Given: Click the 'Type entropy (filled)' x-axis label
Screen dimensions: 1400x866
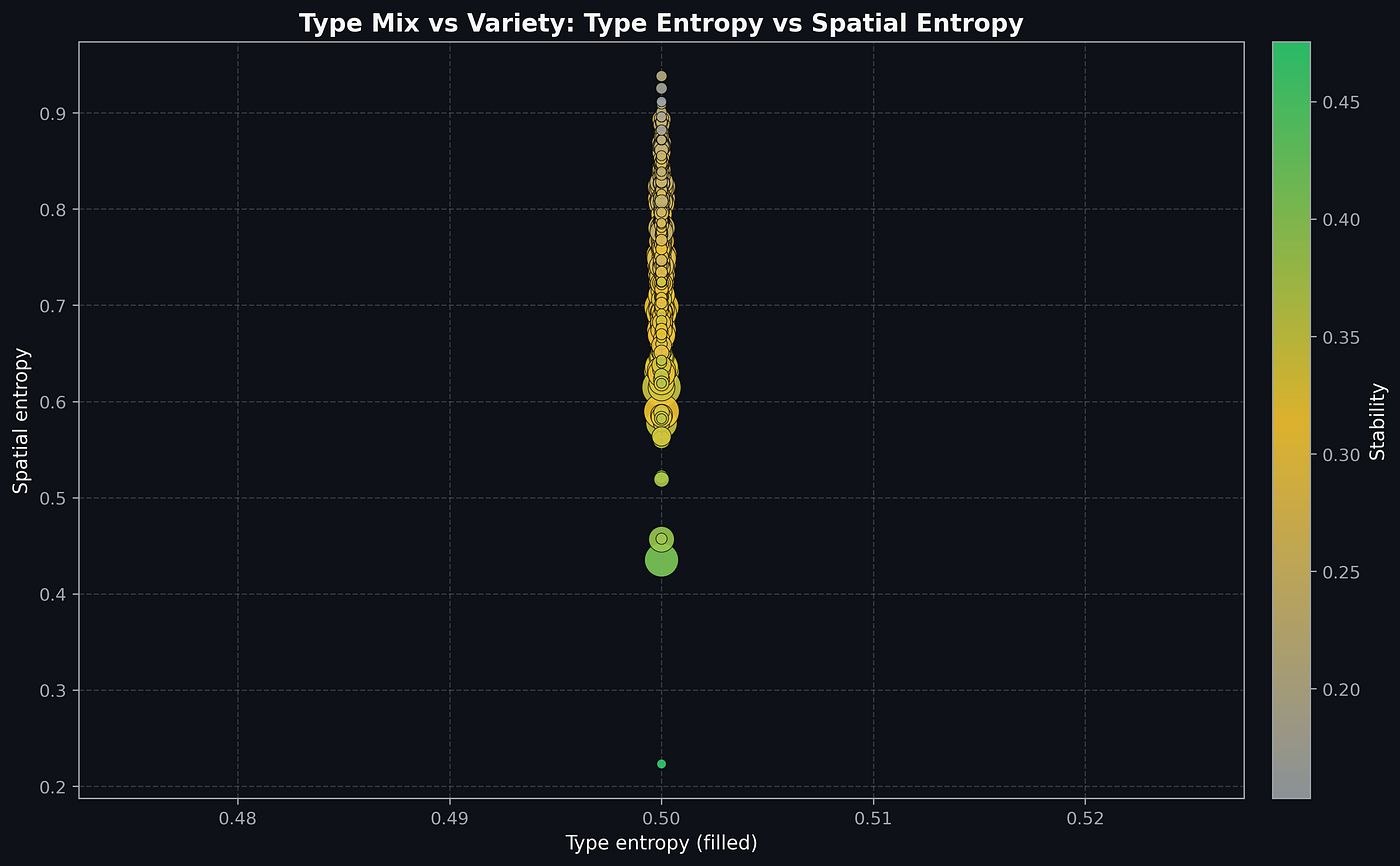Looking at the screenshot, I should pos(661,843).
